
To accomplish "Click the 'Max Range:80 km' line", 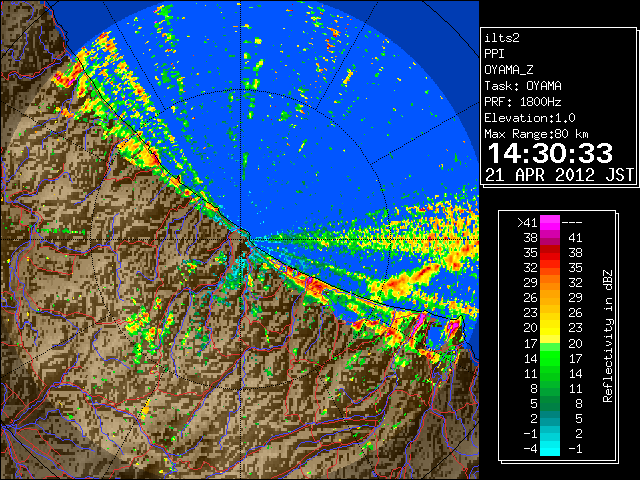I will pos(536,134).
